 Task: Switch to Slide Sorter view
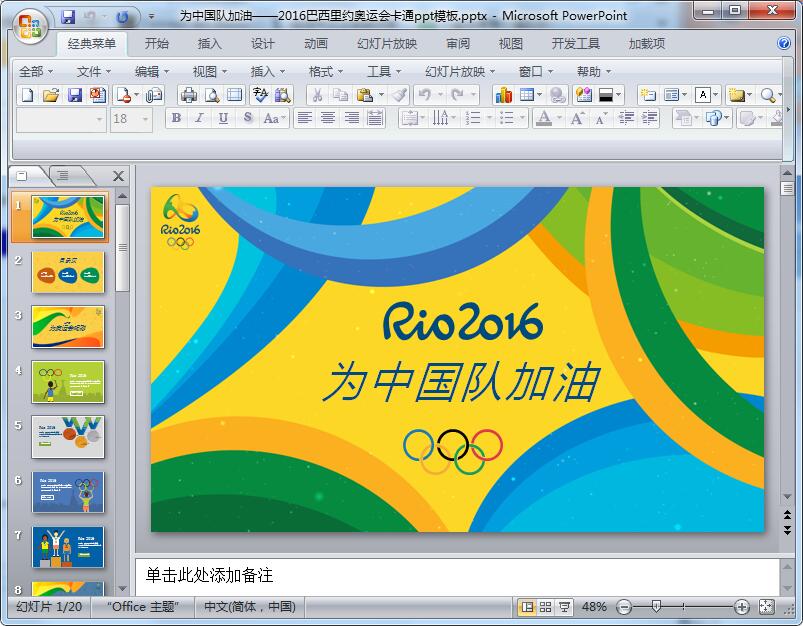click(545, 607)
